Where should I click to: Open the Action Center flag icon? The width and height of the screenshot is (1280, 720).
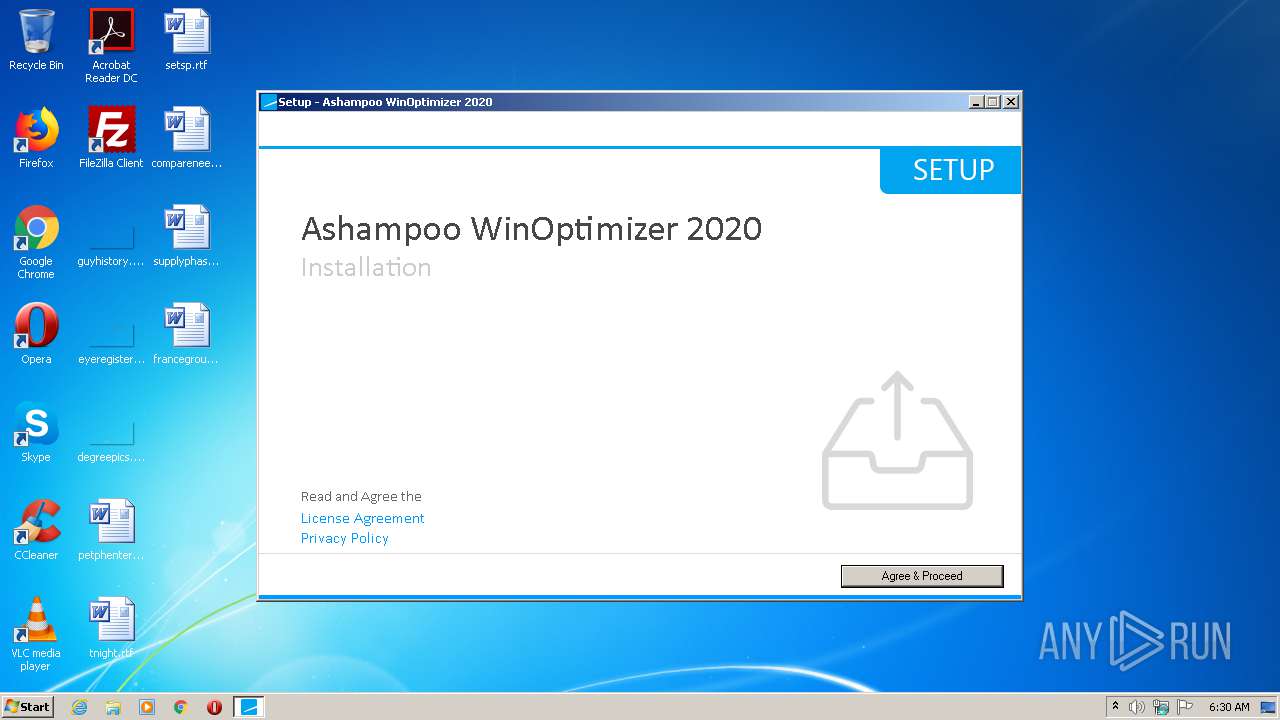(1185, 707)
